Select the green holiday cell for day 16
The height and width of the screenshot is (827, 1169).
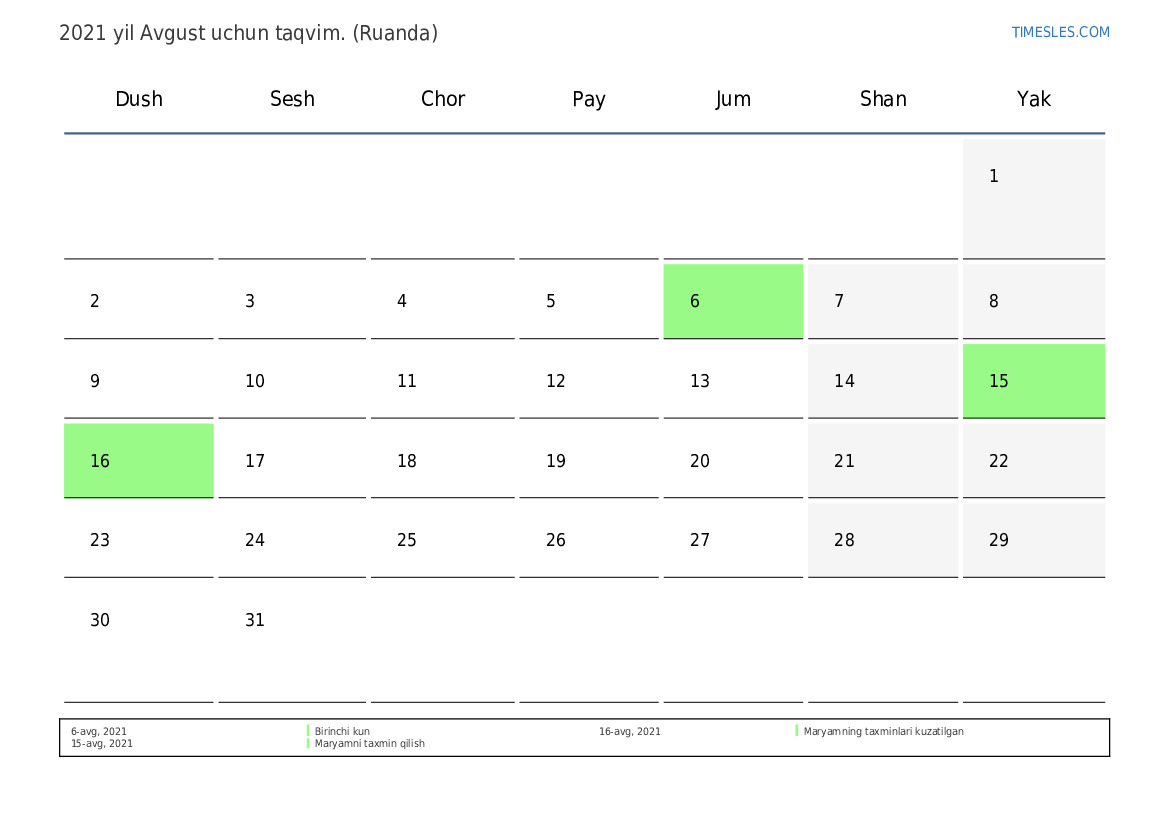(x=139, y=460)
